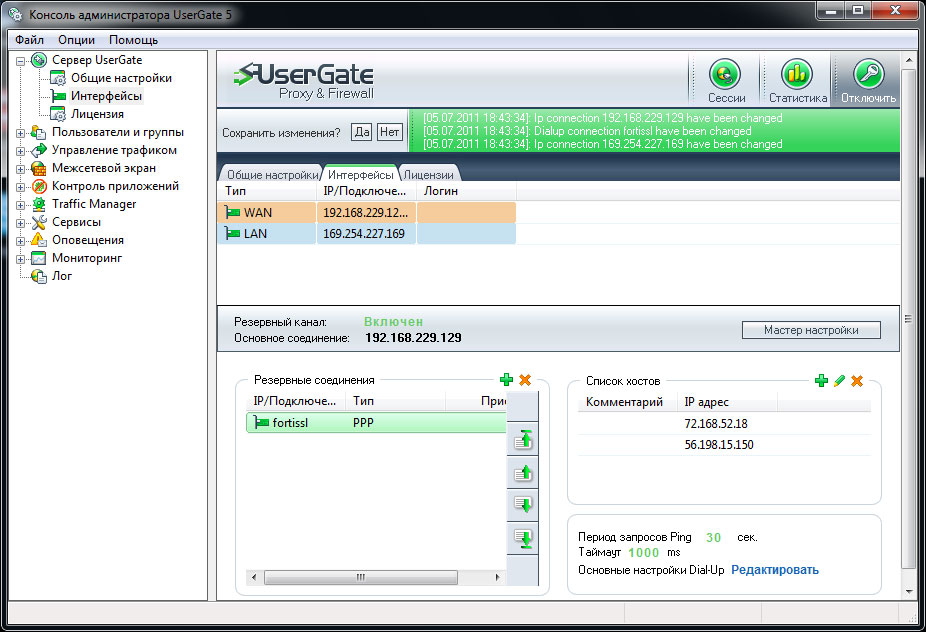
Task: Delete reserve connection with orange cross
Action: pyautogui.click(x=525, y=380)
